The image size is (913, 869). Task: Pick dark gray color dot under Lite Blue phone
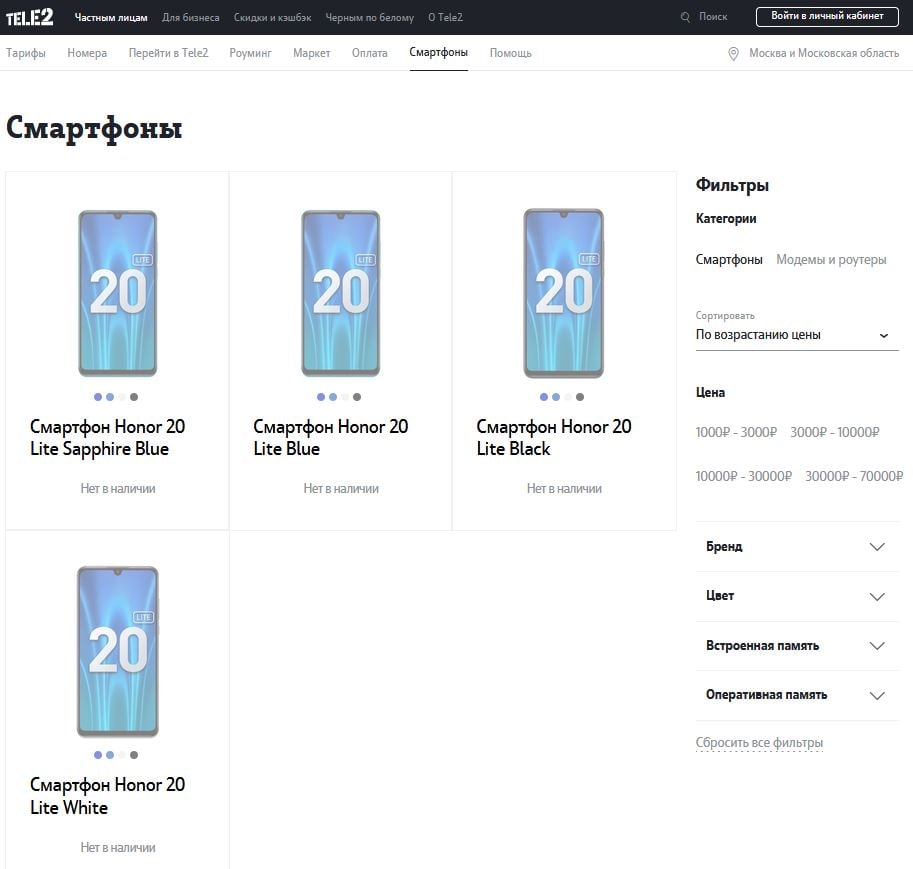(x=357, y=397)
